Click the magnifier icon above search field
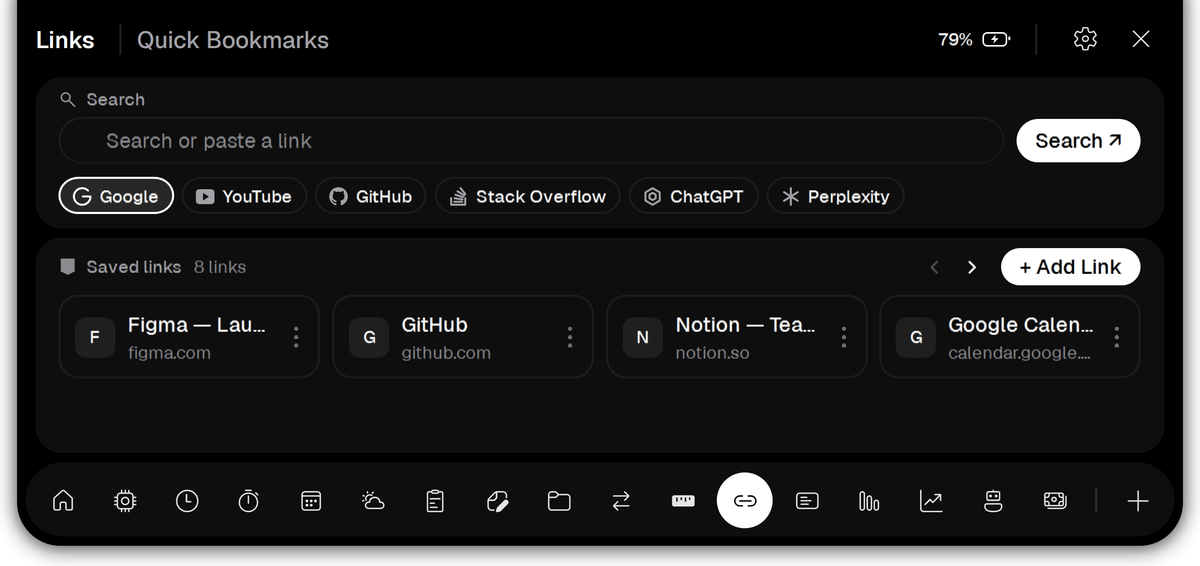The image size is (1200, 566). (68, 99)
